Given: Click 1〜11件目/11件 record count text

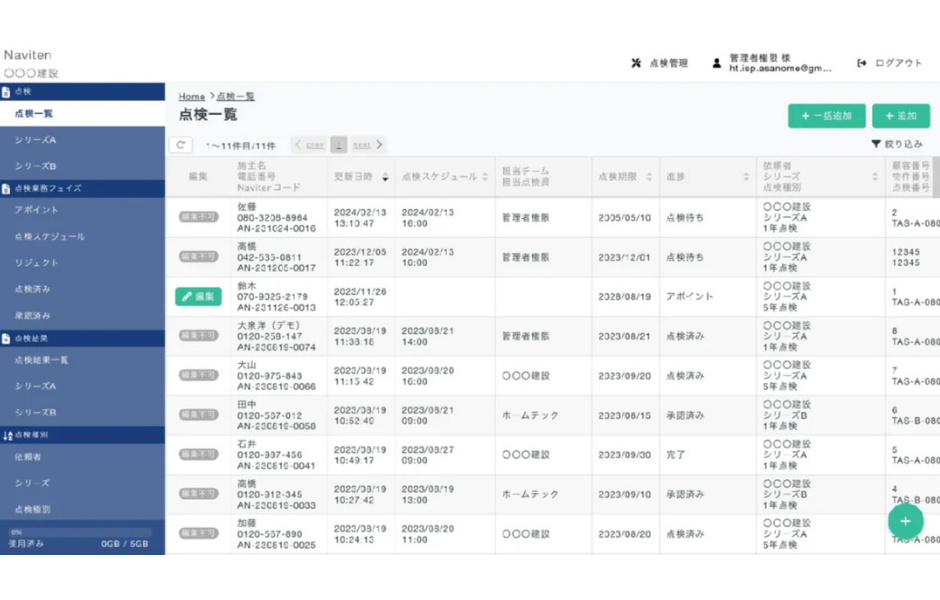Looking at the screenshot, I should pyautogui.click(x=240, y=146).
